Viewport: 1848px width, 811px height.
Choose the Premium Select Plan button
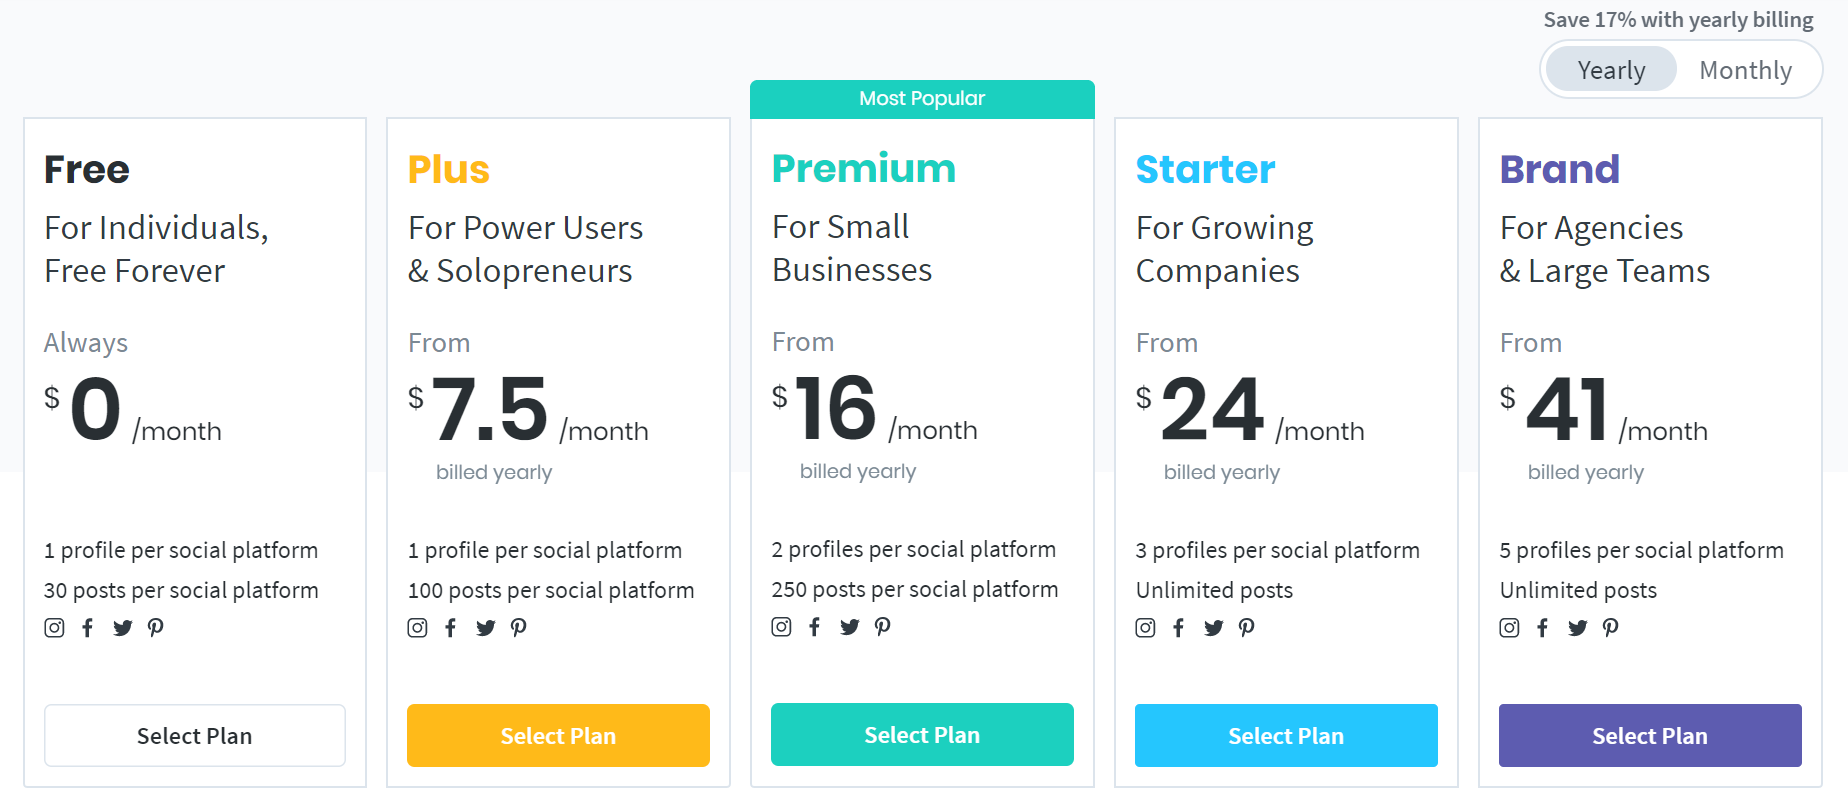pyautogui.click(x=922, y=735)
